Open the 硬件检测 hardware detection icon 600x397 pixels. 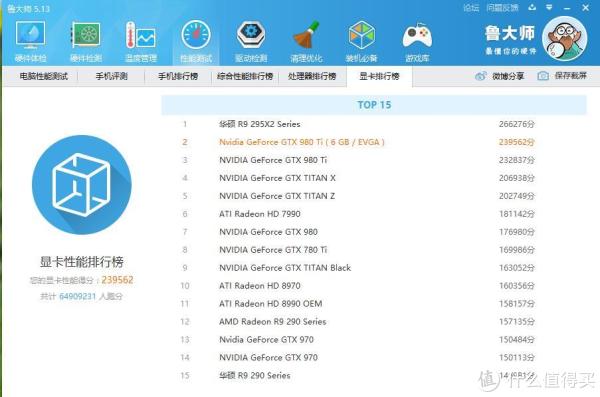86,41
